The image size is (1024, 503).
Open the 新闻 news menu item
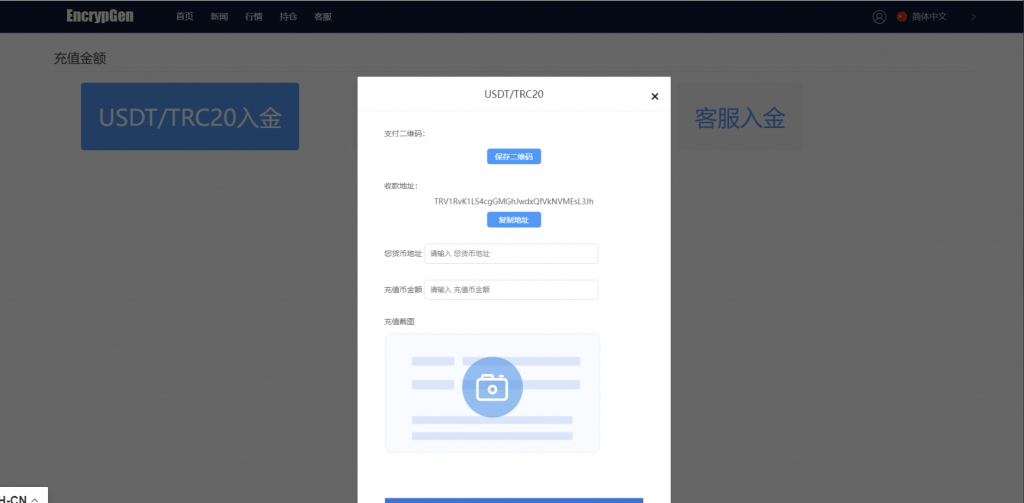219,17
